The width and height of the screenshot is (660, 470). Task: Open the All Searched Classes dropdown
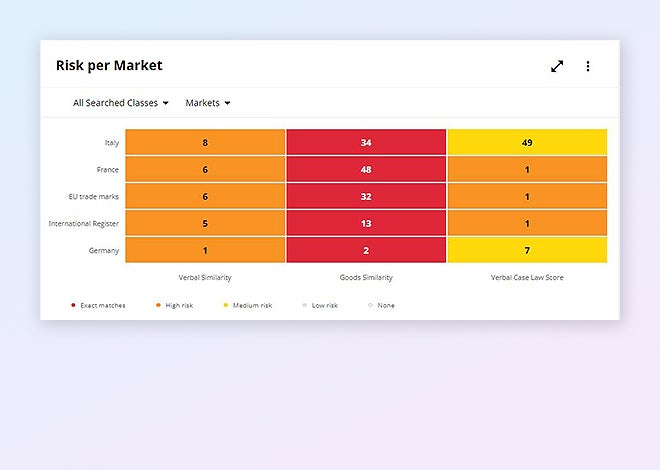pyautogui.click(x=121, y=103)
